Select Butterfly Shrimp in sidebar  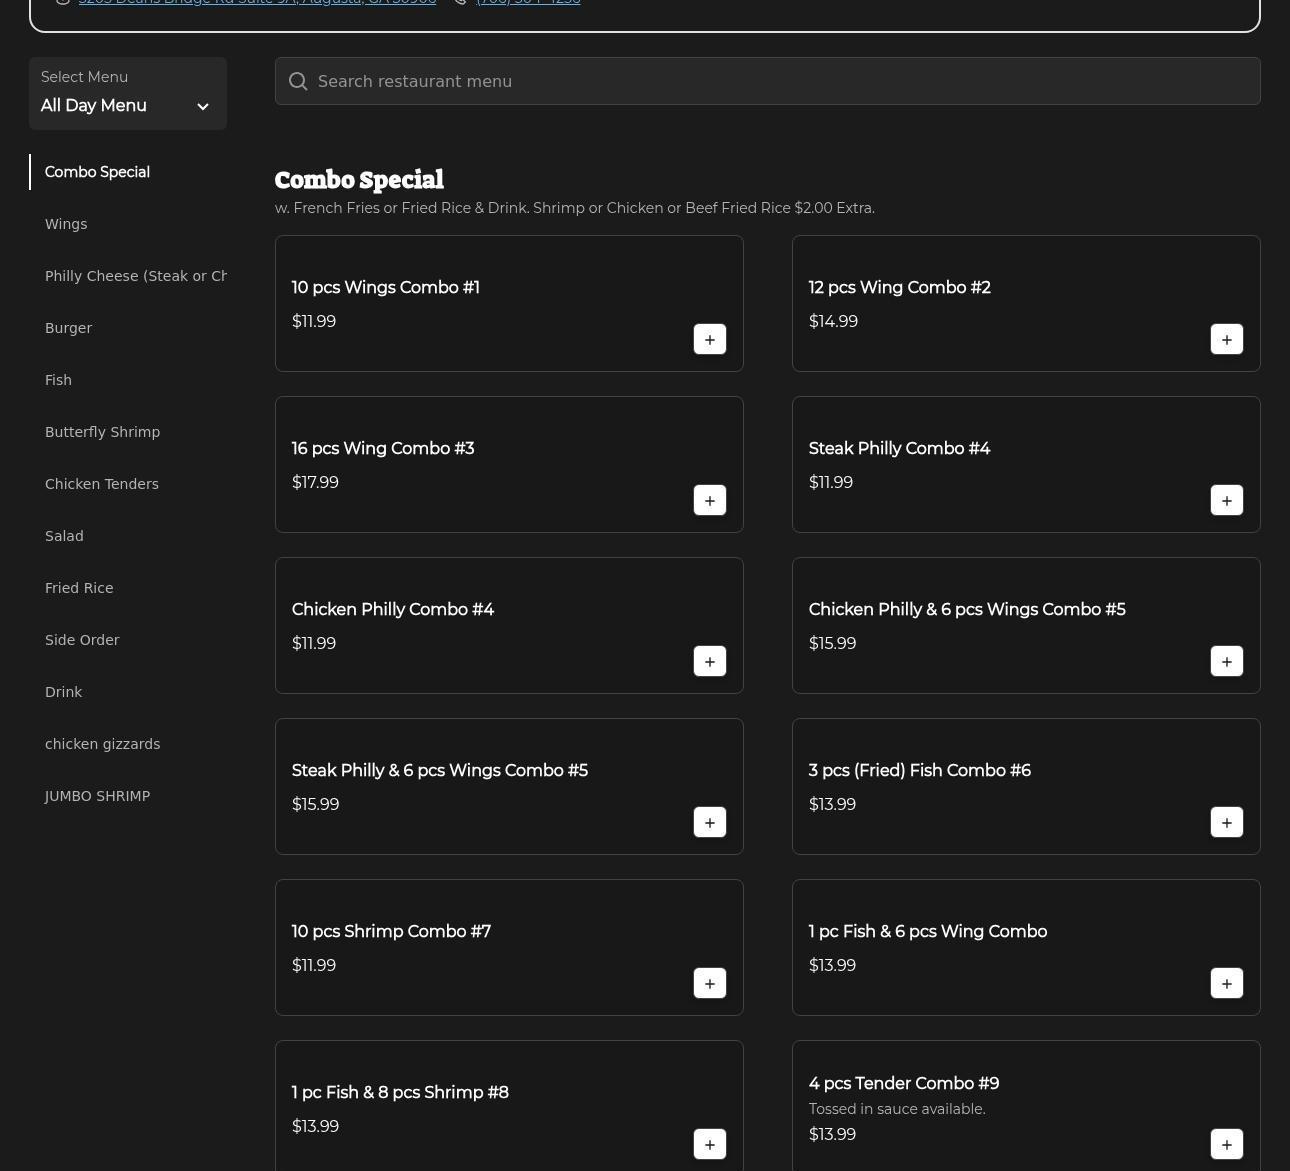[x=102, y=432]
